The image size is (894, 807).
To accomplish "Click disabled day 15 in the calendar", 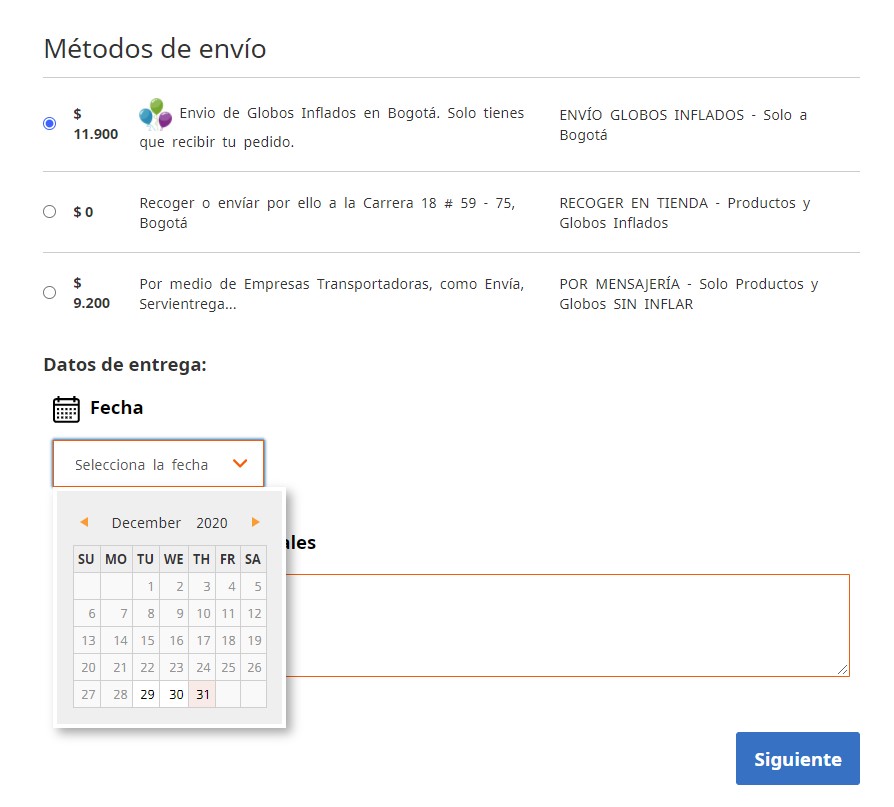I will pyautogui.click(x=147, y=640).
